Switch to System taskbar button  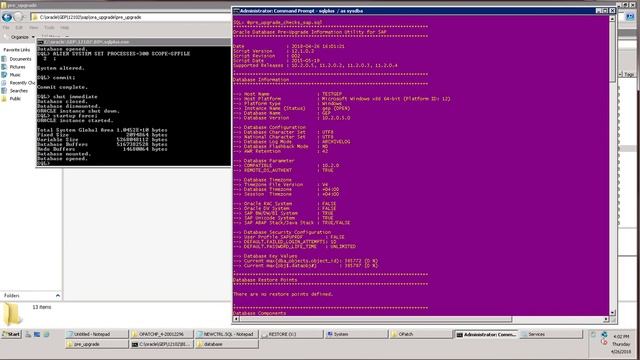pos(356,334)
